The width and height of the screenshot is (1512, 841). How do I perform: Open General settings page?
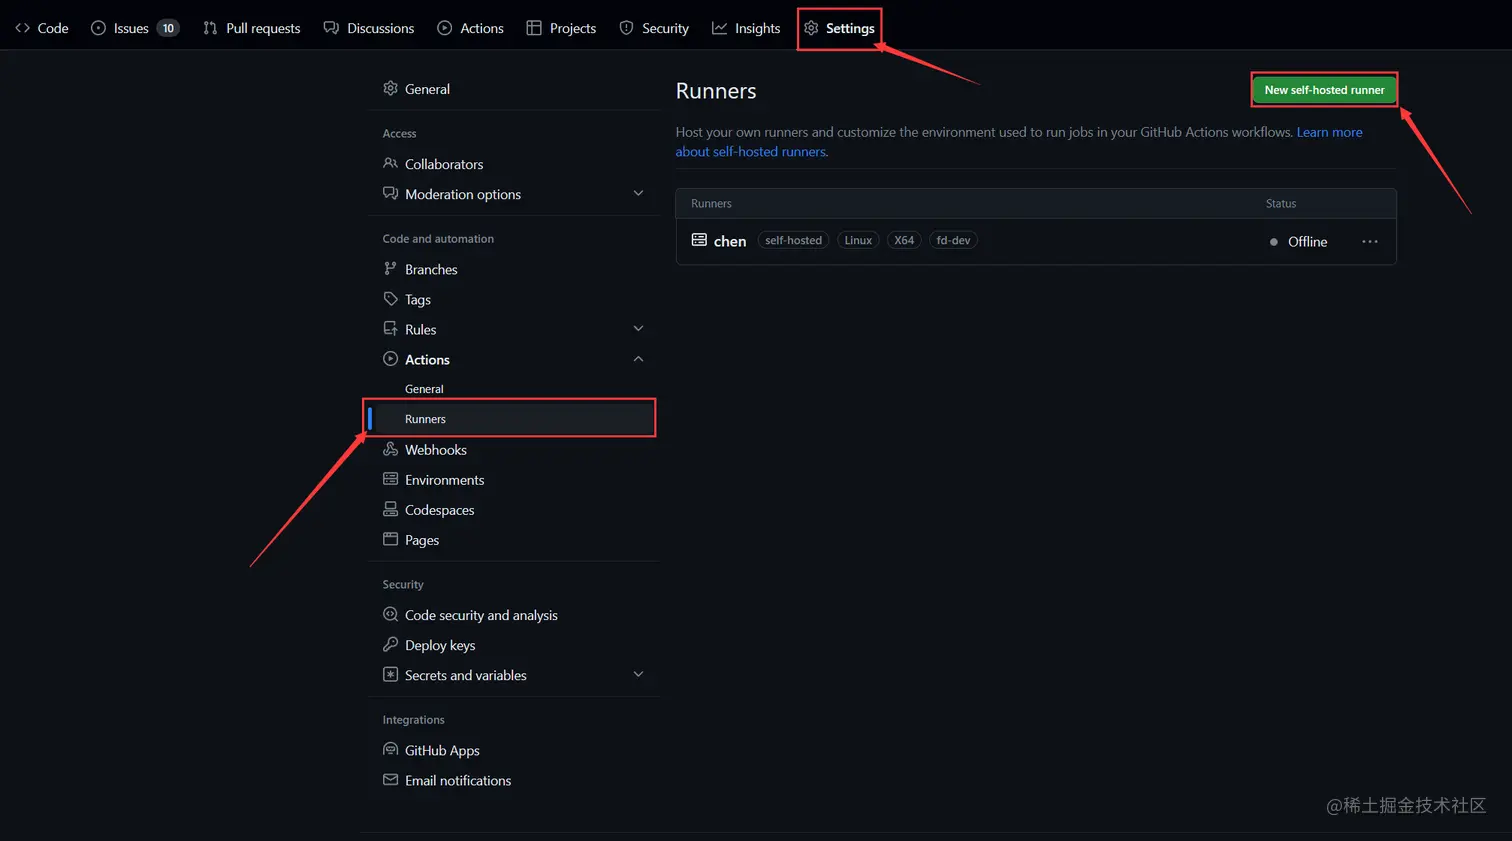[x=427, y=89]
